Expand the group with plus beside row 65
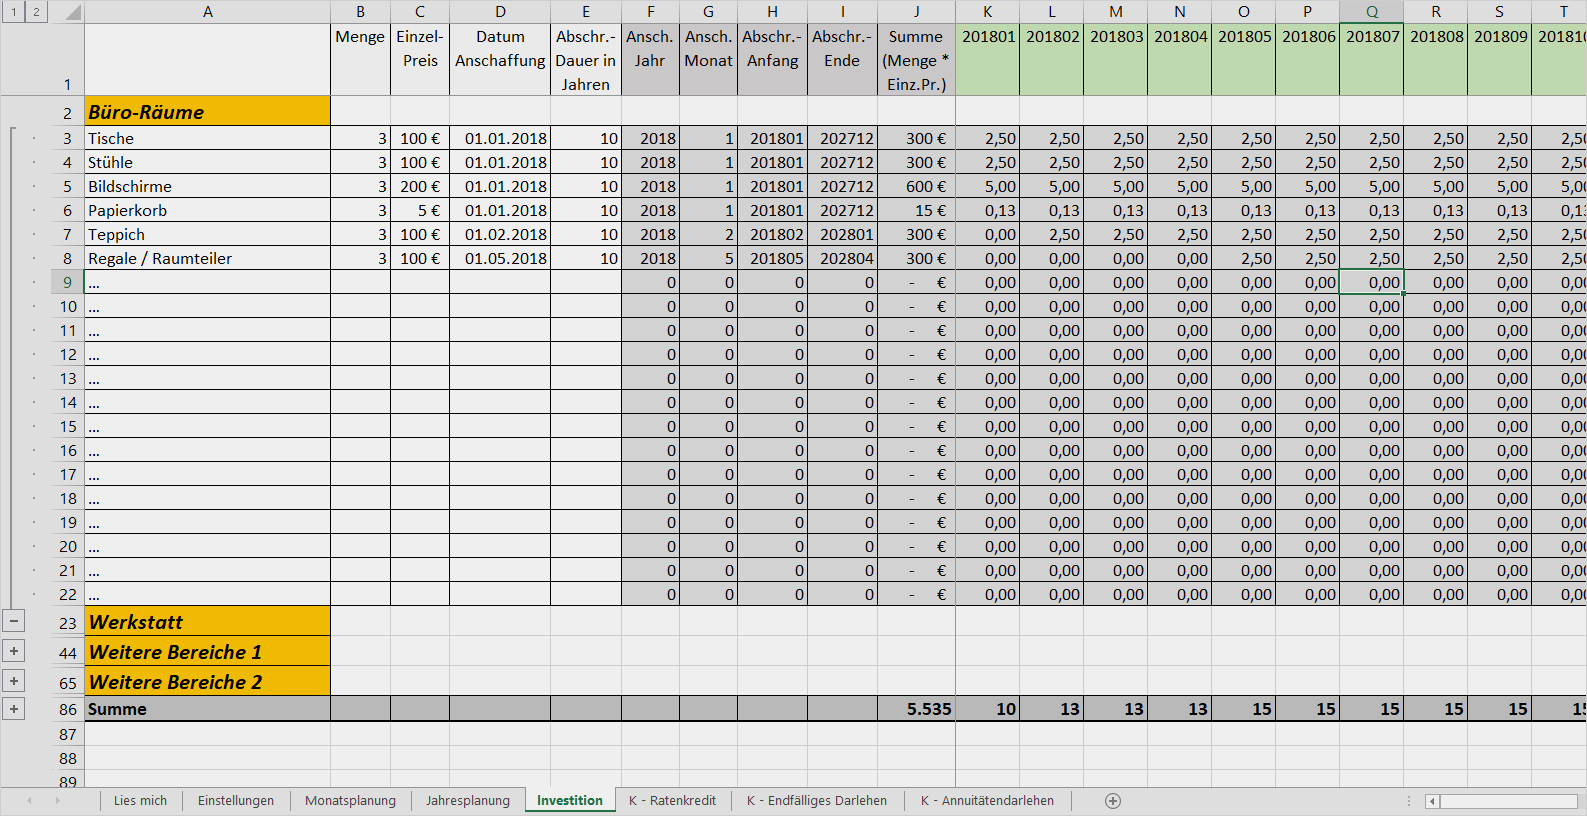This screenshot has width=1587, height=816. (14, 681)
